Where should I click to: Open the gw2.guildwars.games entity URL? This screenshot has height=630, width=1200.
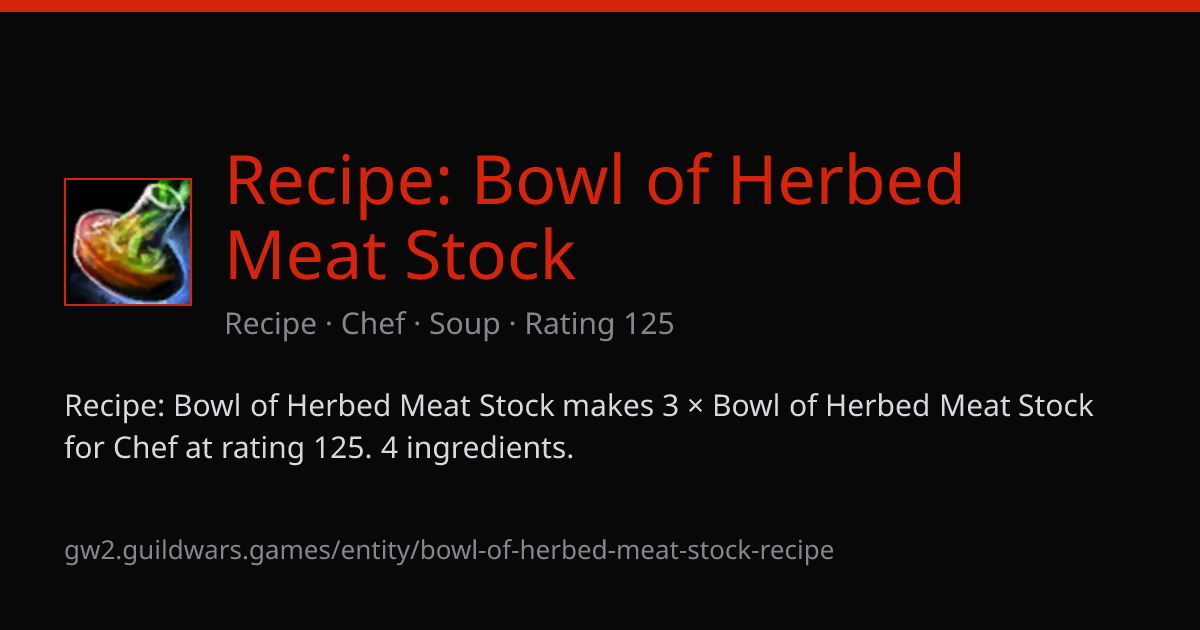point(449,550)
